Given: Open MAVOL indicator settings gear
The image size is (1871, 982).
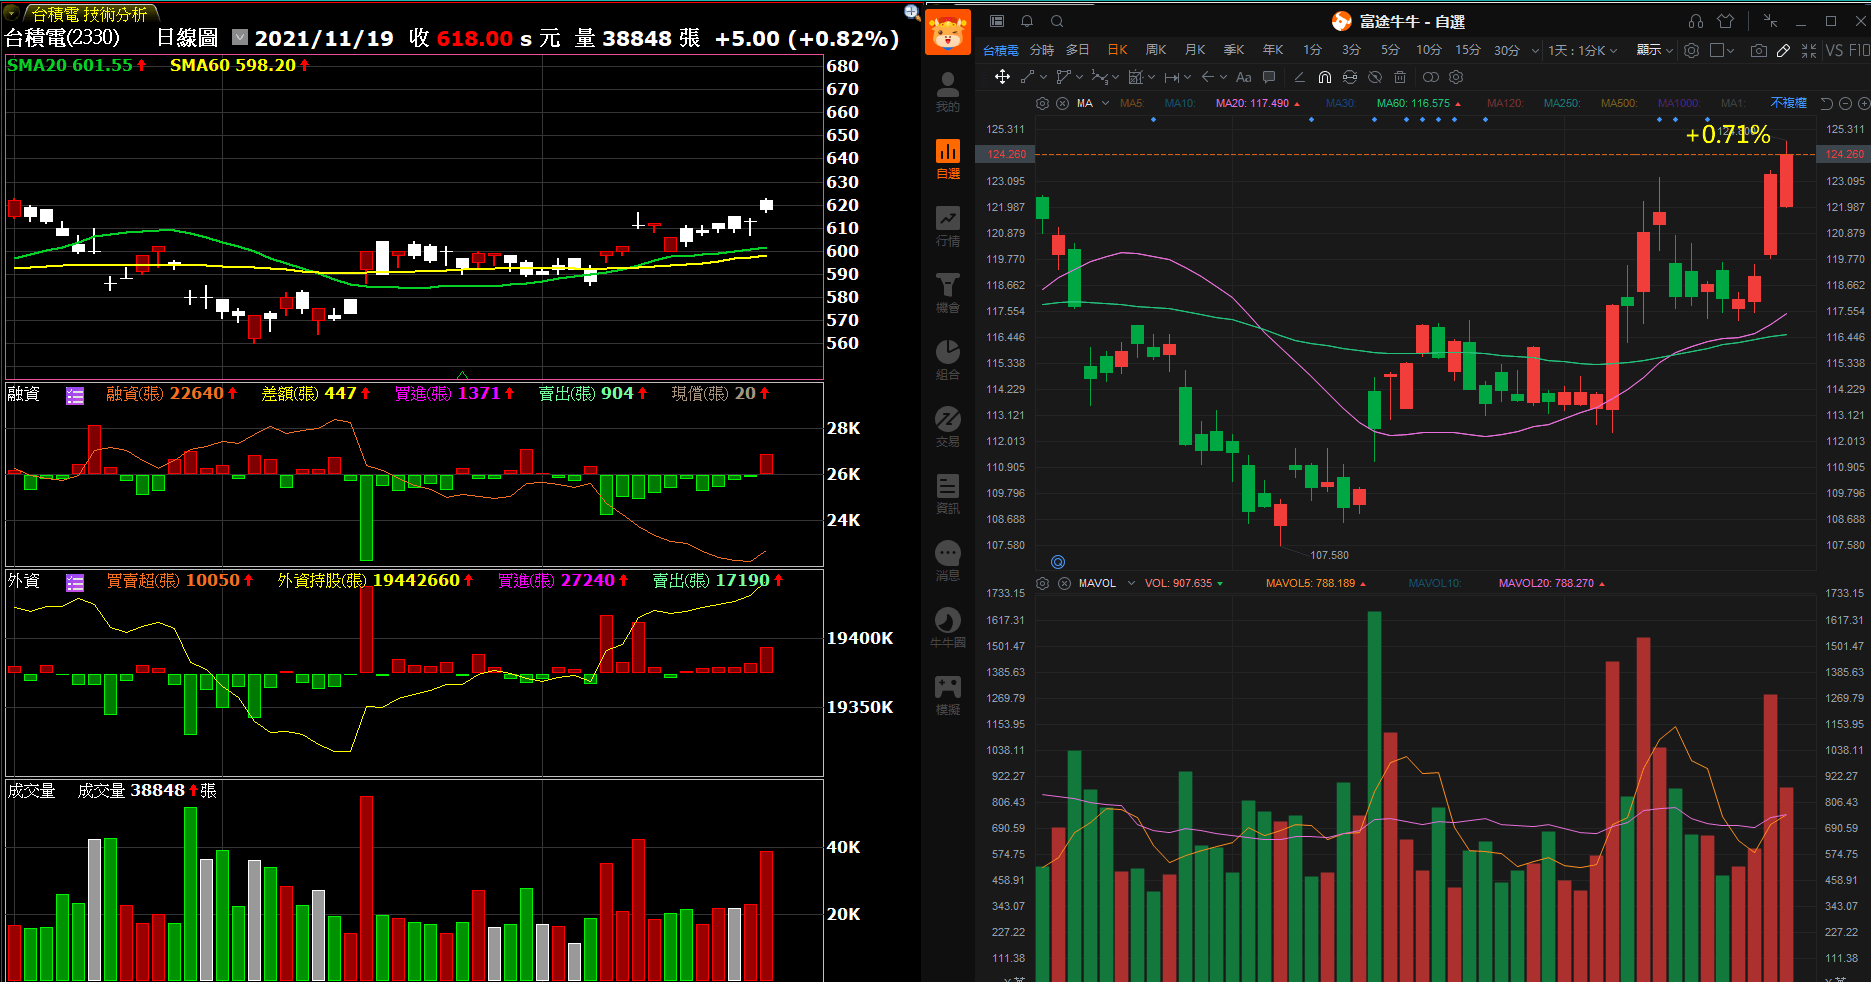Looking at the screenshot, I should point(1043,583).
